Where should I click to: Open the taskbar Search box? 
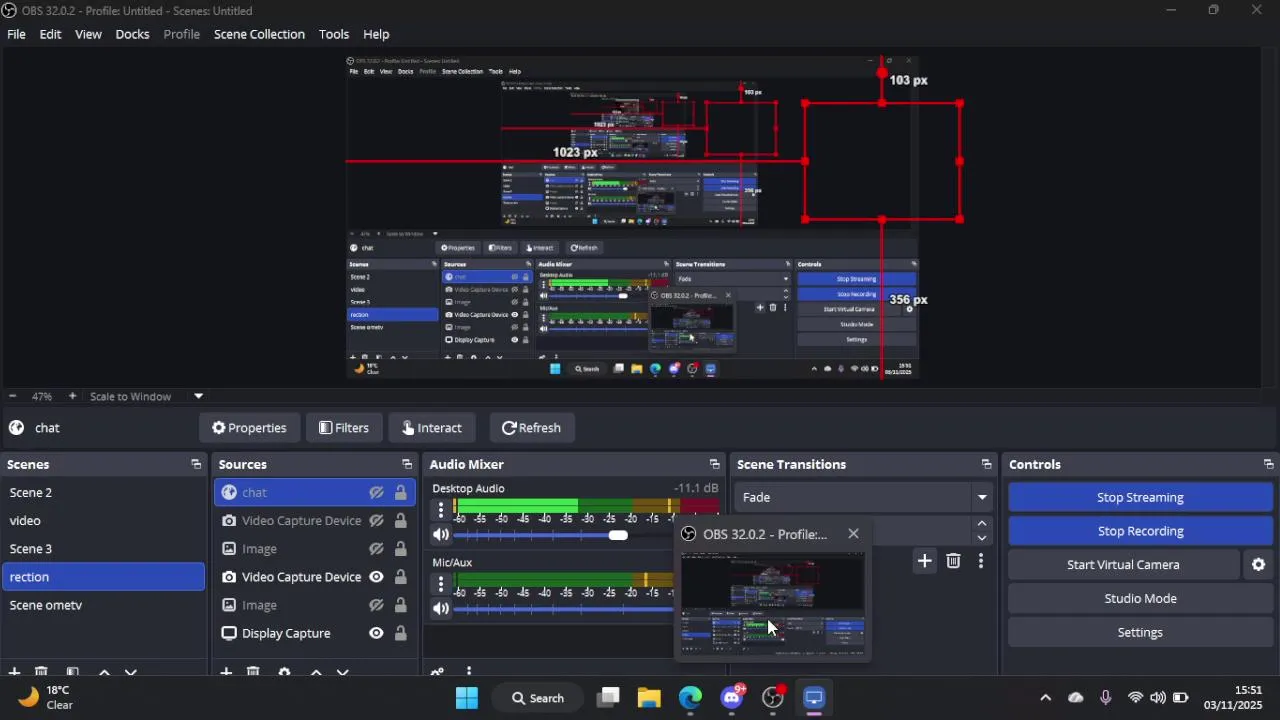538,698
